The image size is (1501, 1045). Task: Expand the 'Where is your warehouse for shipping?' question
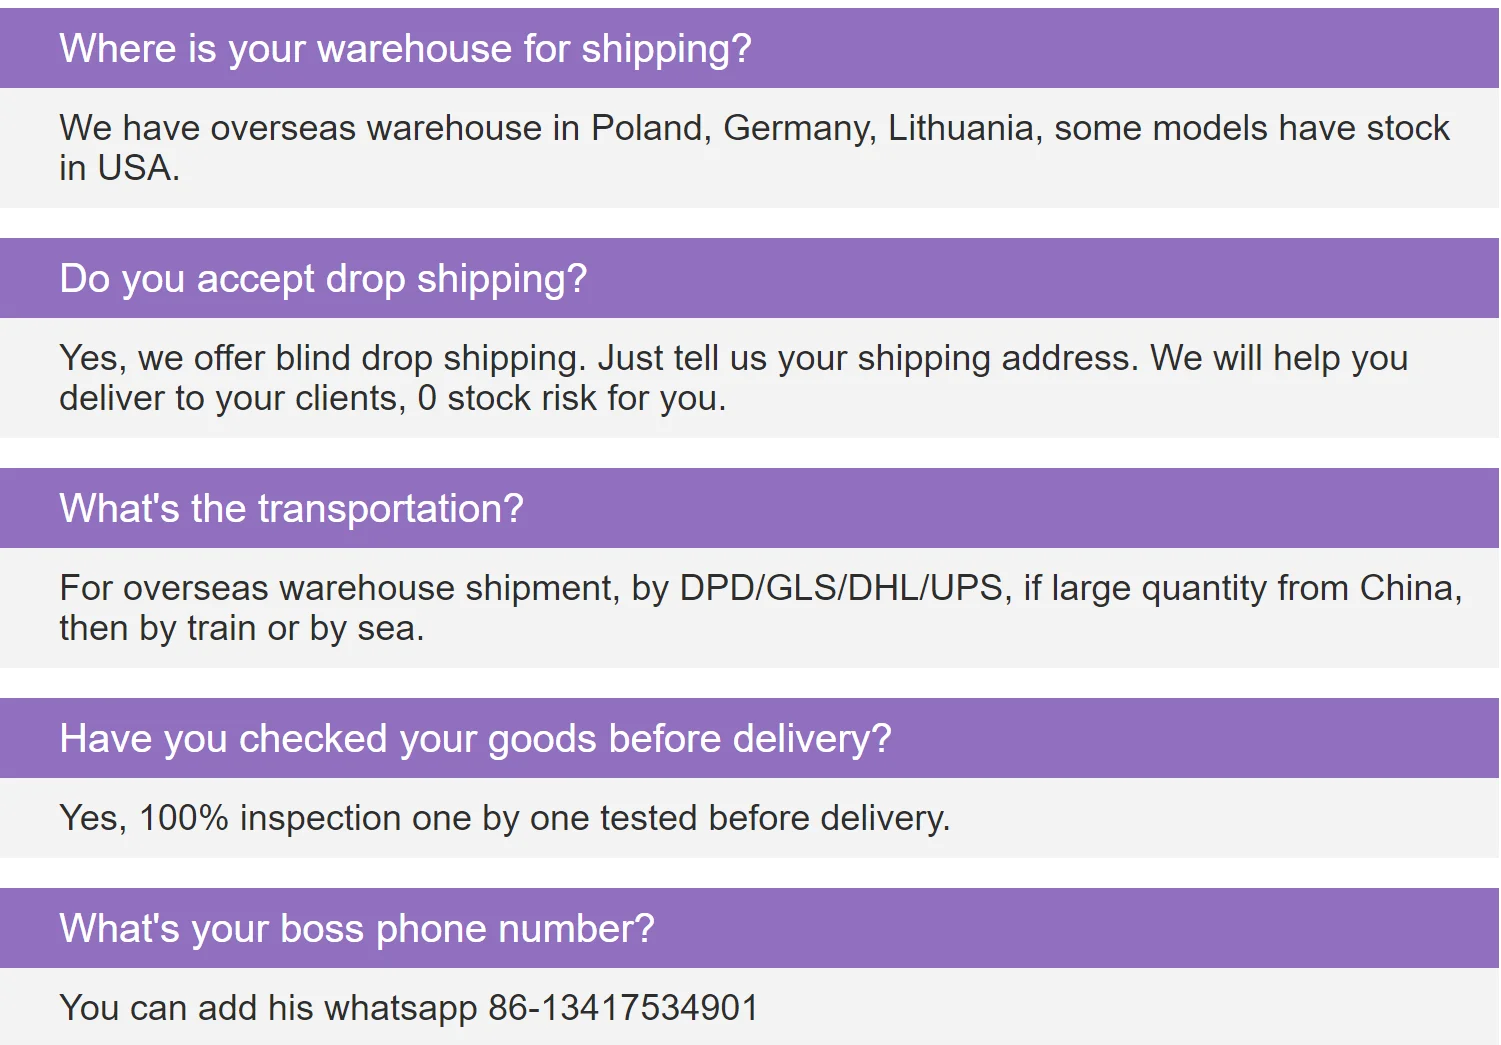coord(405,49)
